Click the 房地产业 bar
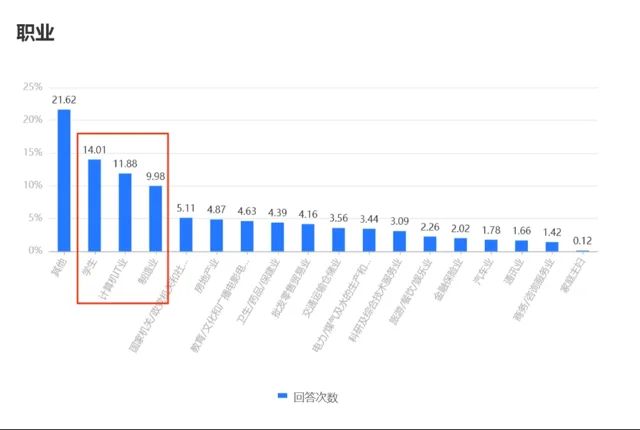The width and height of the screenshot is (640, 430). [x=216, y=235]
